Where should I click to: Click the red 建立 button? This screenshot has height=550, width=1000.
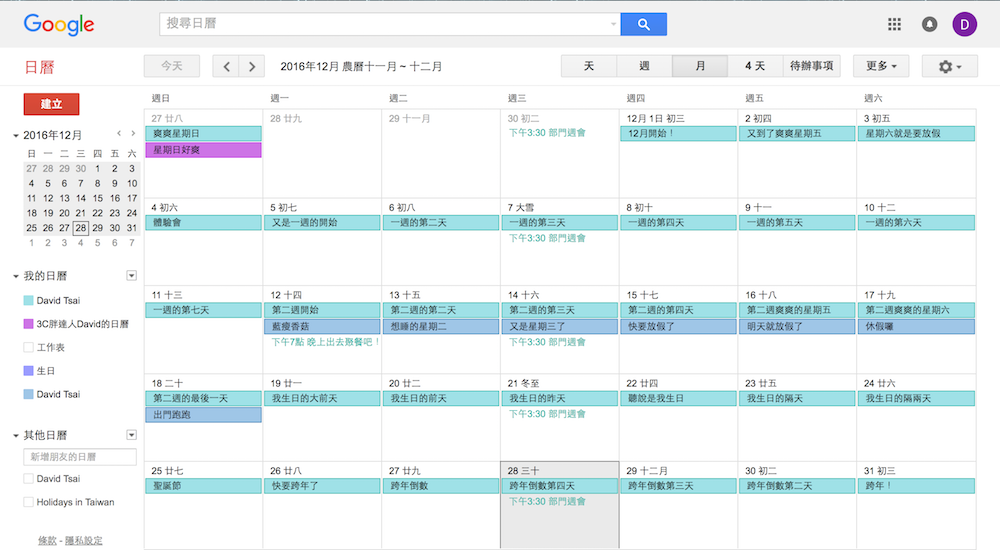tap(51, 104)
